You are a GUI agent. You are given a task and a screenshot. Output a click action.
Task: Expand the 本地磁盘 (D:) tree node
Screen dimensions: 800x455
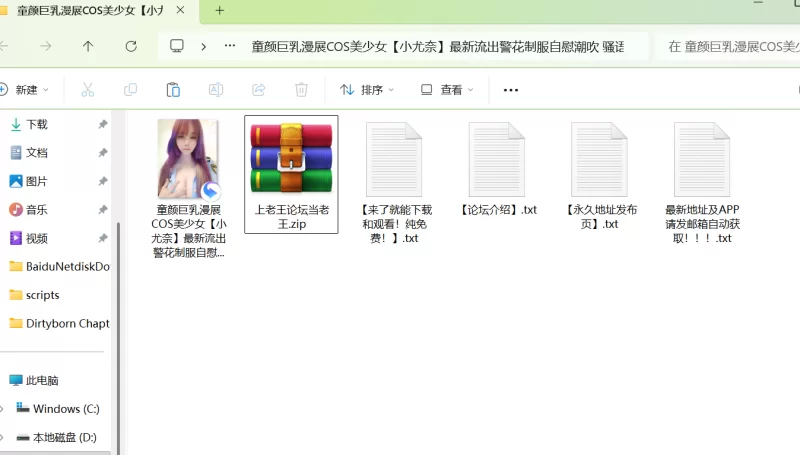pyautogui.click(x=2, y=438)
